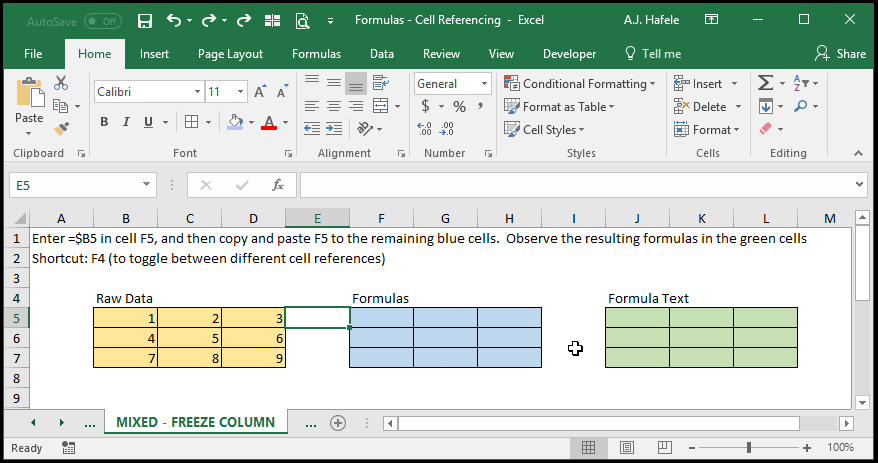Open the Calibri font name dropdown
The height and width of the screenshot is (463, 878).
point(197,92)
